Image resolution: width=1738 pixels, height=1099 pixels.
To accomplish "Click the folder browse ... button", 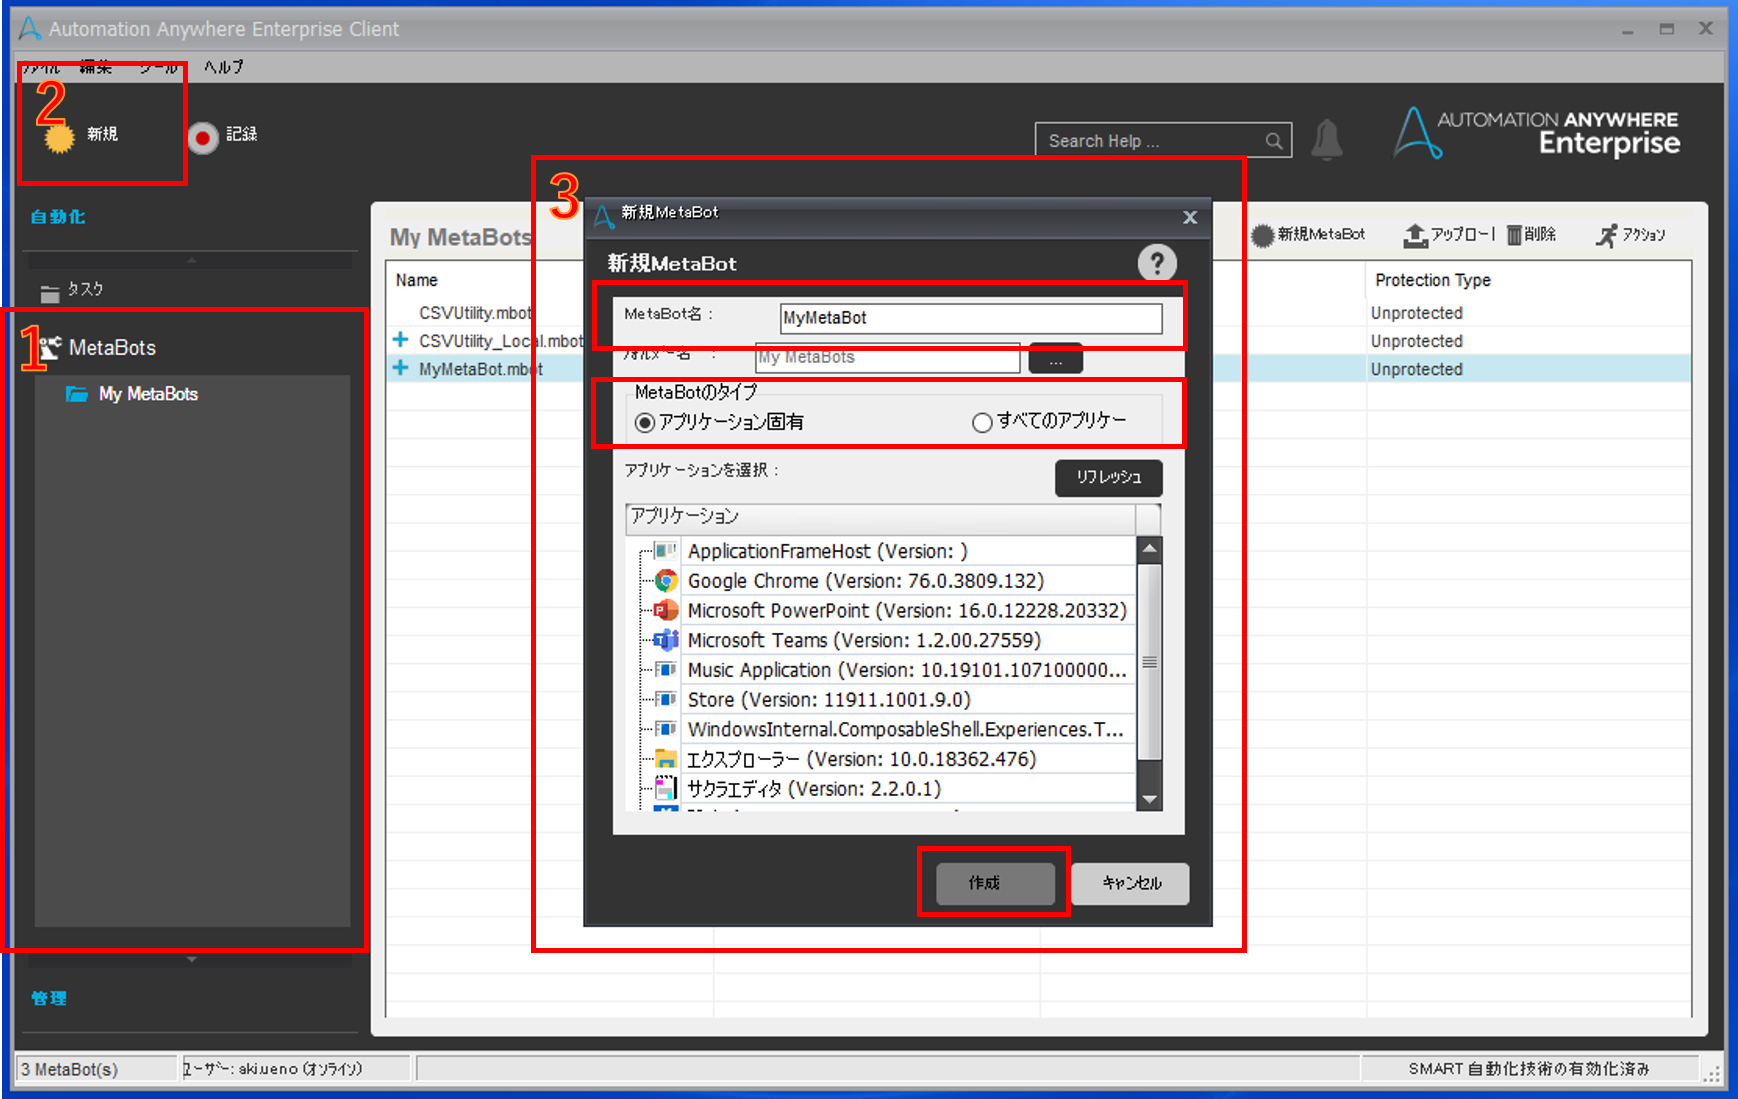I will pos(1056,358).
